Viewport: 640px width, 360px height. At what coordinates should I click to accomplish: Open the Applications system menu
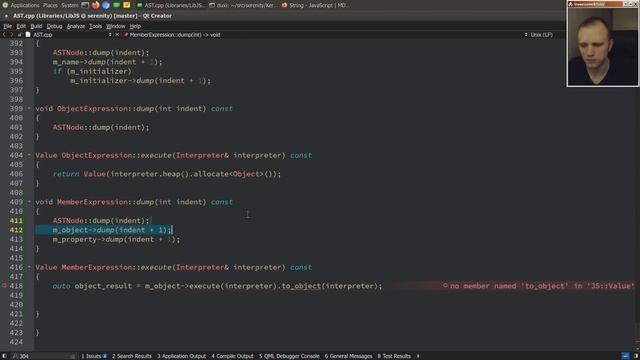click(x=24, y=5)
